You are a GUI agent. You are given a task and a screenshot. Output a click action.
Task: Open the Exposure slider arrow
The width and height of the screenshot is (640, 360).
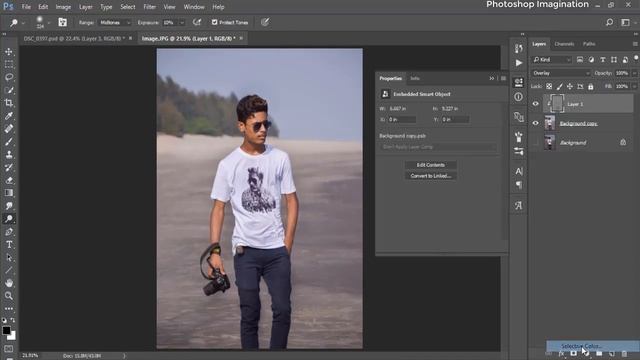(182, 23)
